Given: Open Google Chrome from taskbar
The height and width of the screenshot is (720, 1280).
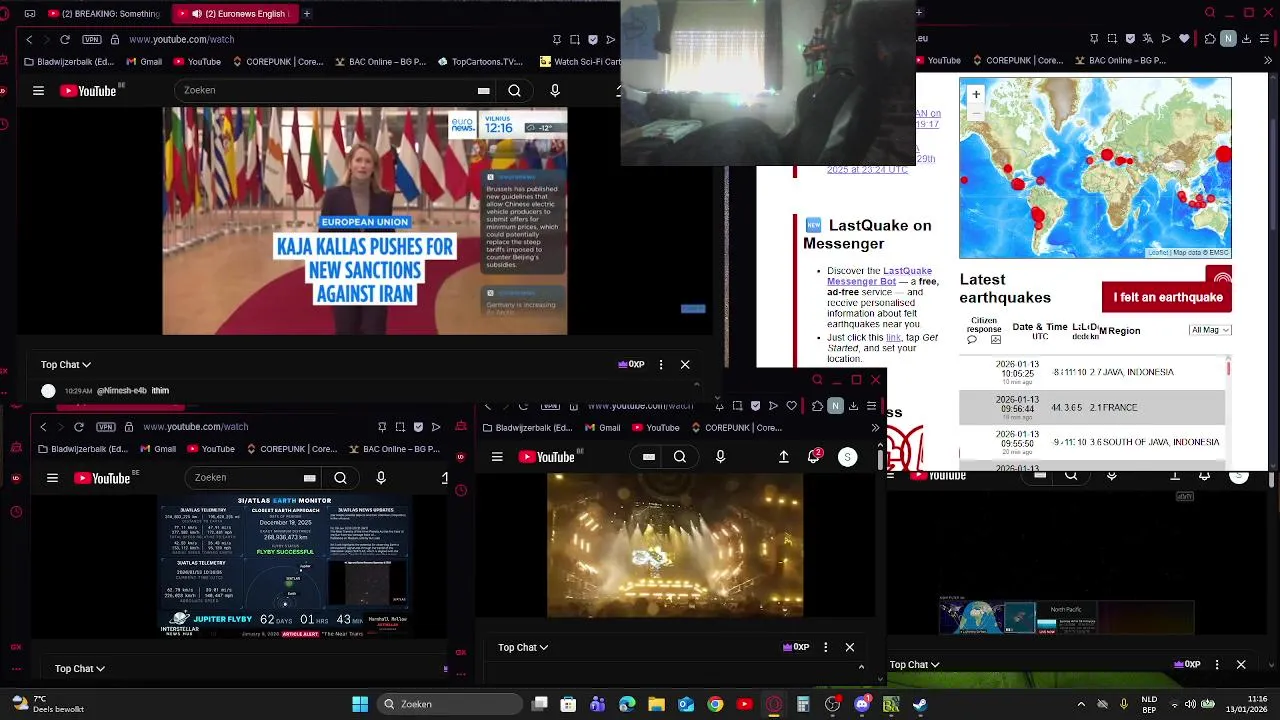Looking at the screenshot, I should tap(715, 704).
